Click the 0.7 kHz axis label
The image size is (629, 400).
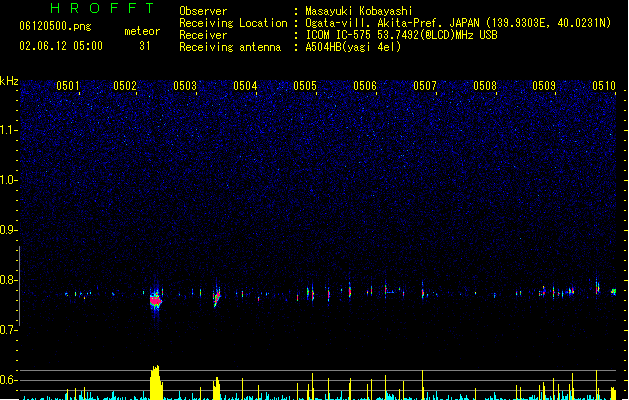8,330
